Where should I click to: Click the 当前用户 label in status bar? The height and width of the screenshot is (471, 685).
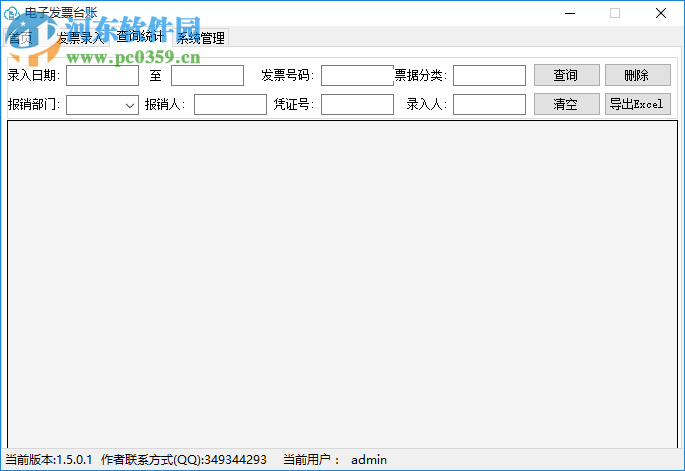311,460
